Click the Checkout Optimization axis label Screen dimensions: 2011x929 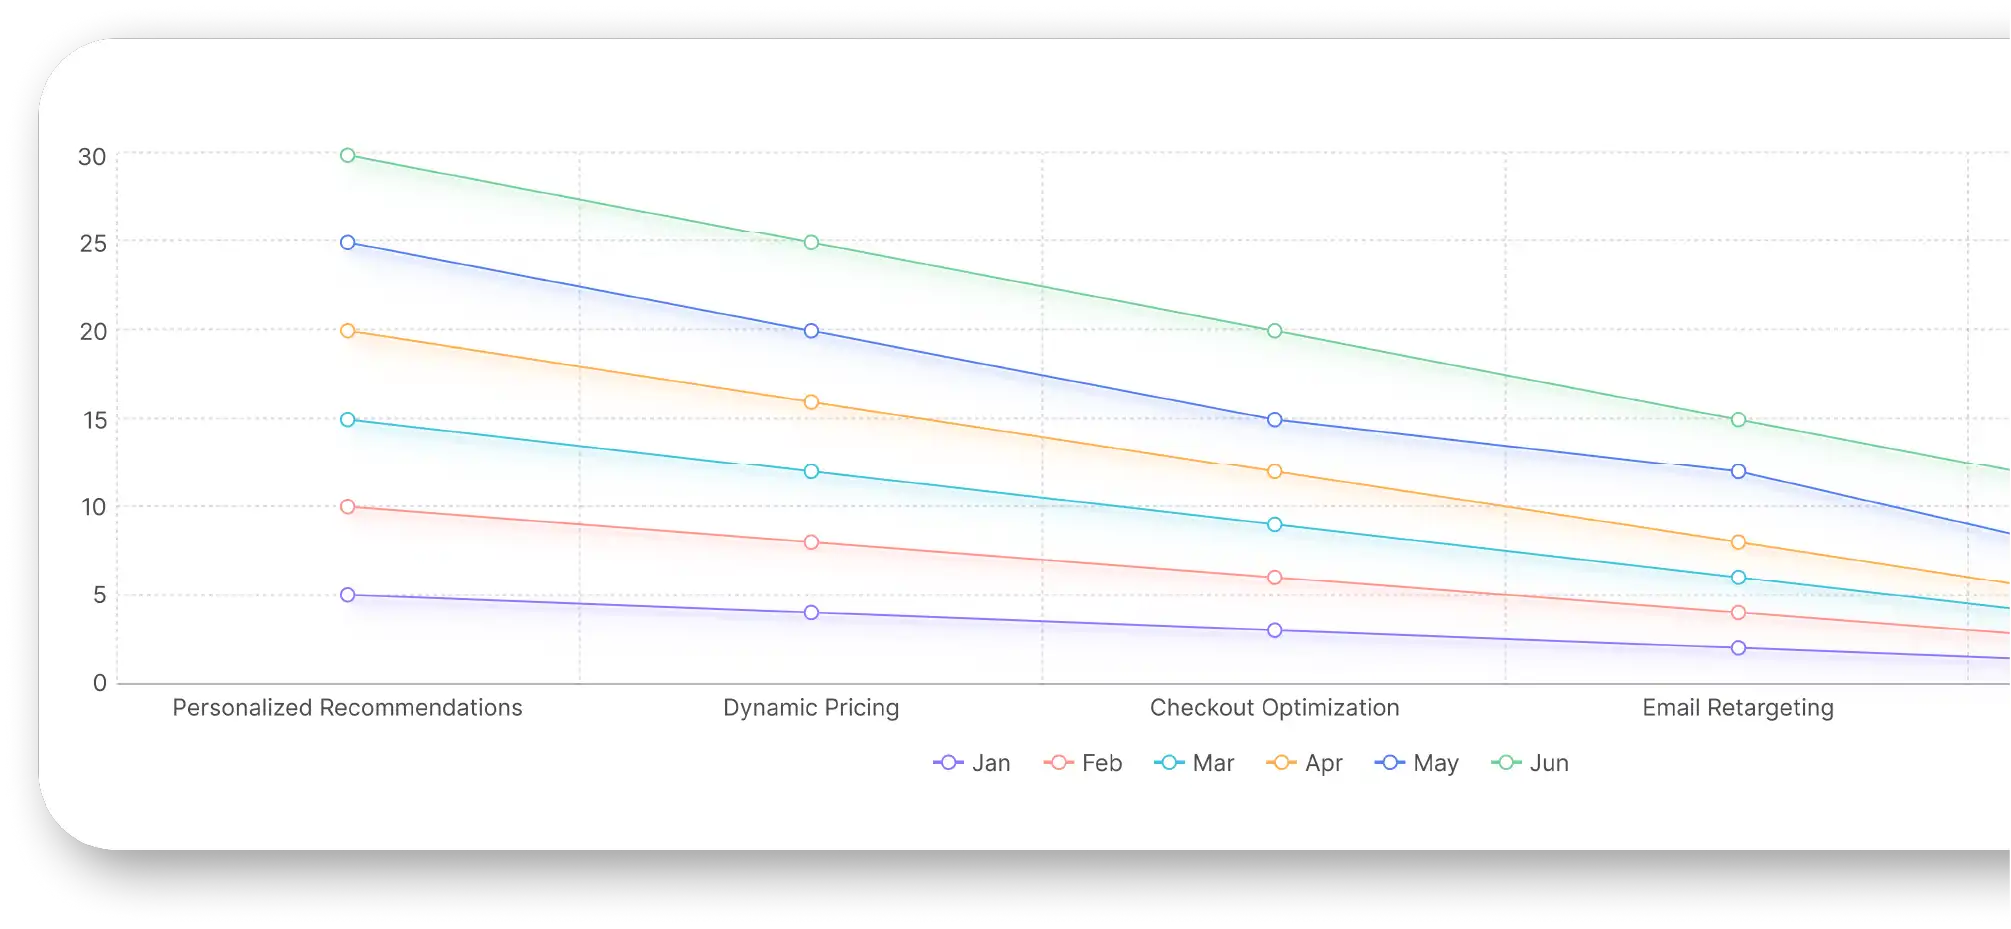pos(1274,708)
